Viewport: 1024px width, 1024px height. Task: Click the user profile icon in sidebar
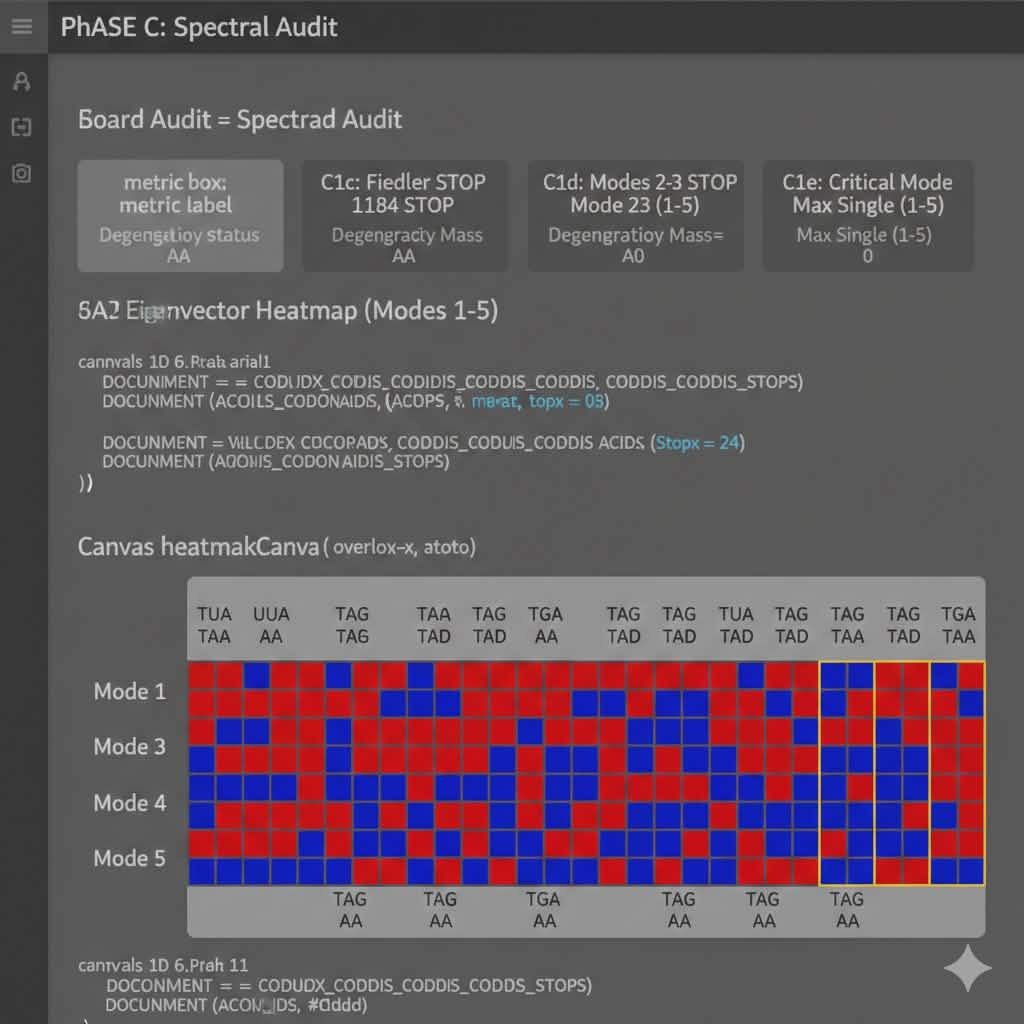pyautogui.click(x=21, y=81)
